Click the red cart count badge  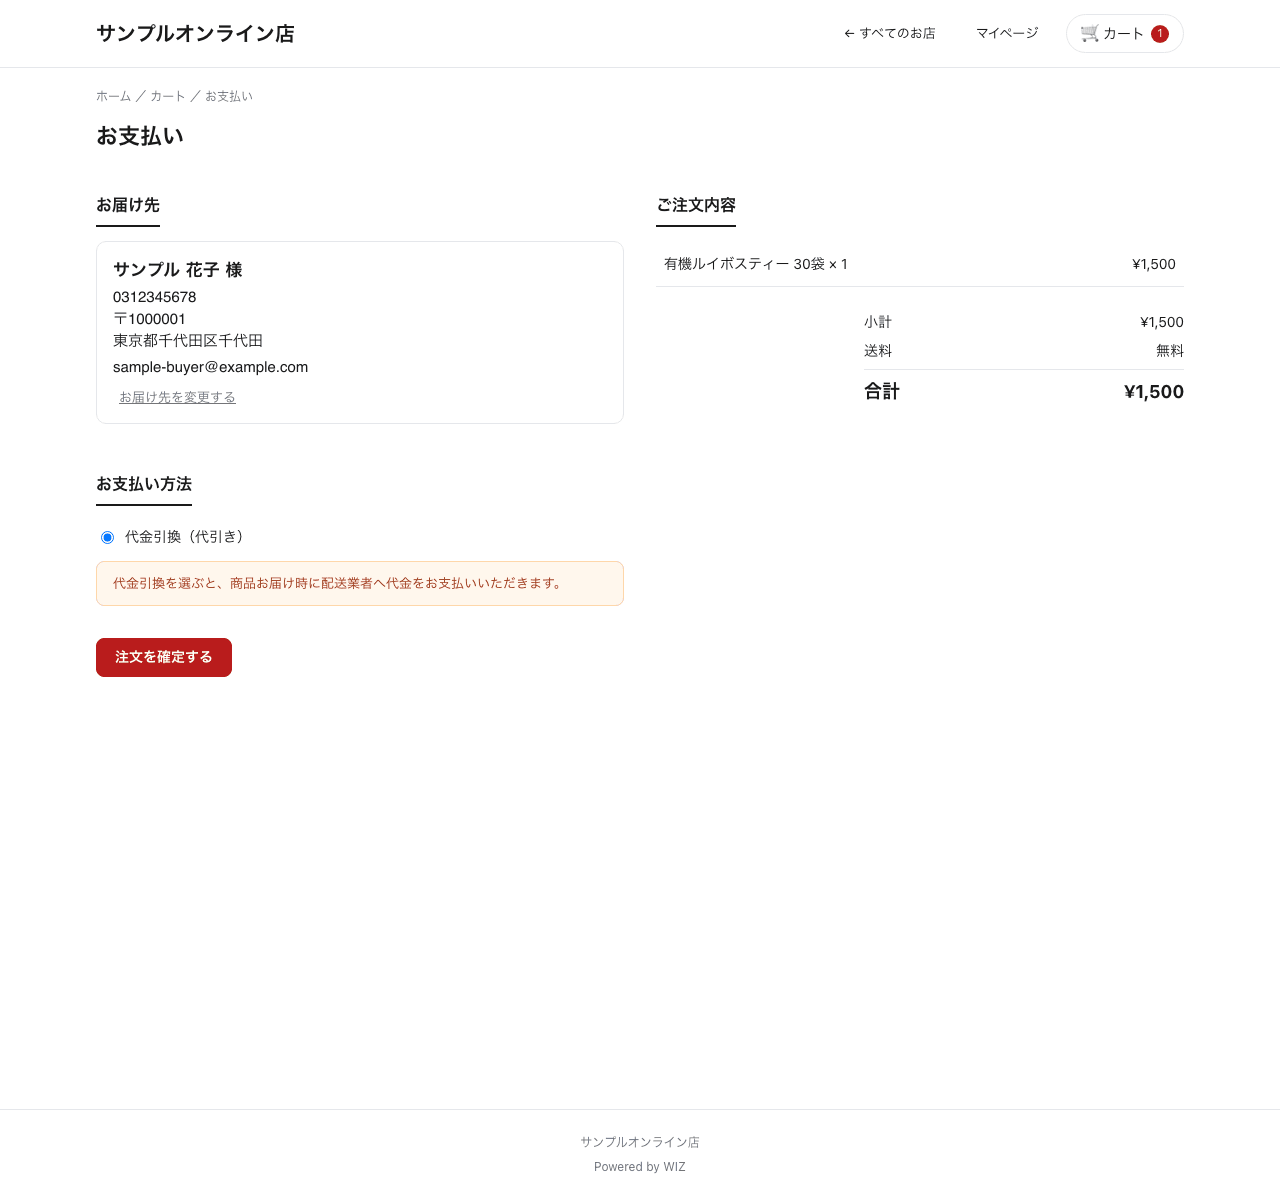click(x=1160, y=34)
